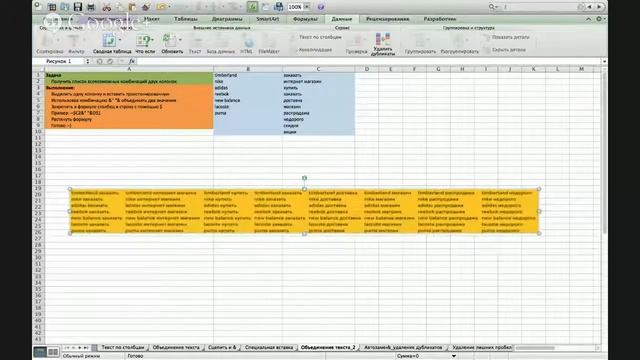Open the Таблицы ribbon tab

pyautogui.click(x=186, y=19)
